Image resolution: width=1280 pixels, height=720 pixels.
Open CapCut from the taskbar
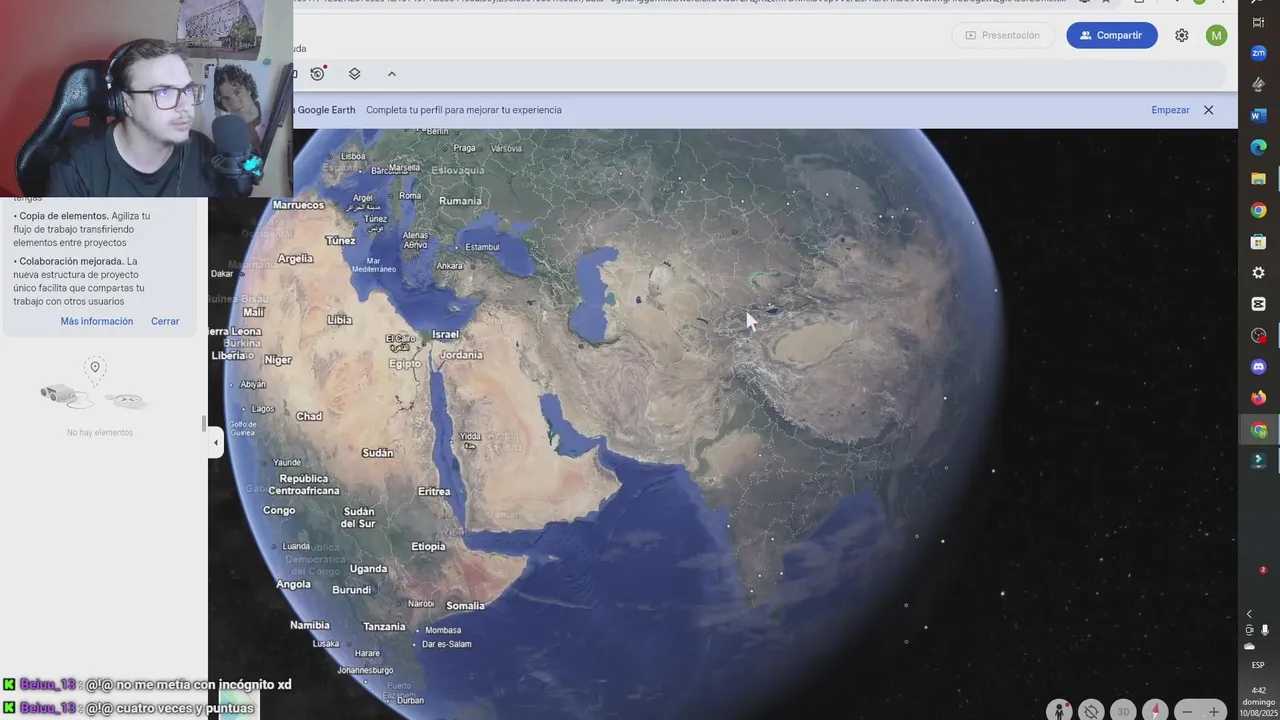click(1259, 304)
